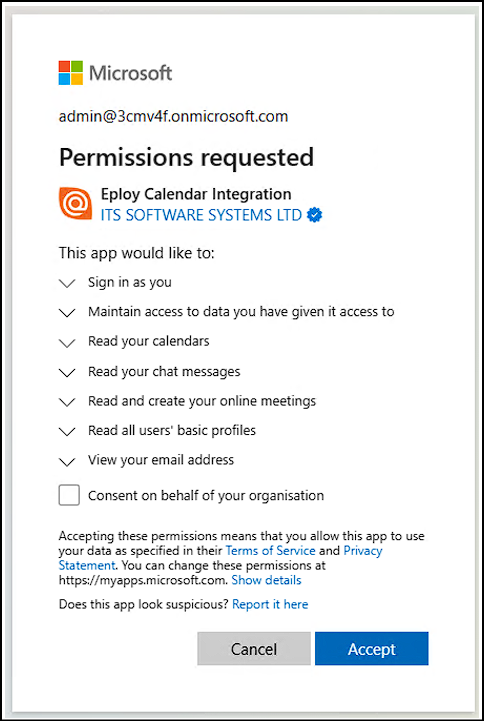Click the Microsoft four-square logo
The width and height of the screenshot is (484, 721).
pyautogui.click(x=70, y=73)
